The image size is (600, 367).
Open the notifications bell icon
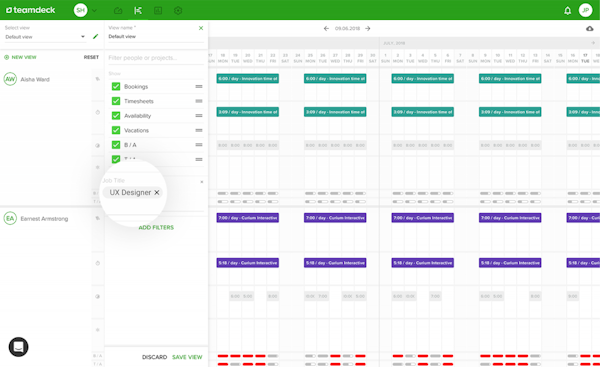pos(567,11)
